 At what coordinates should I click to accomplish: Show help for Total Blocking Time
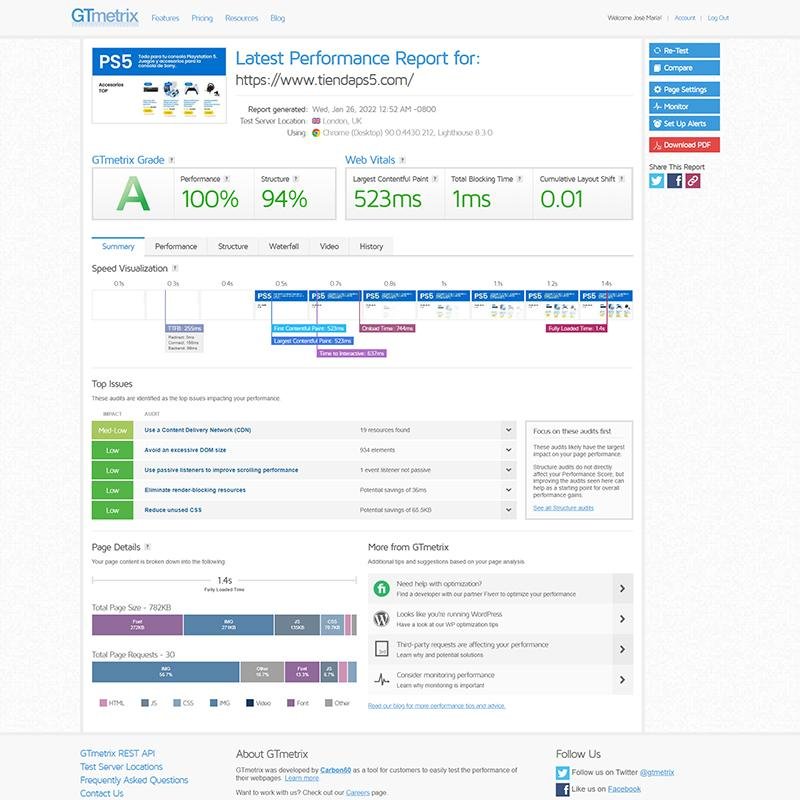coord(519,179)
